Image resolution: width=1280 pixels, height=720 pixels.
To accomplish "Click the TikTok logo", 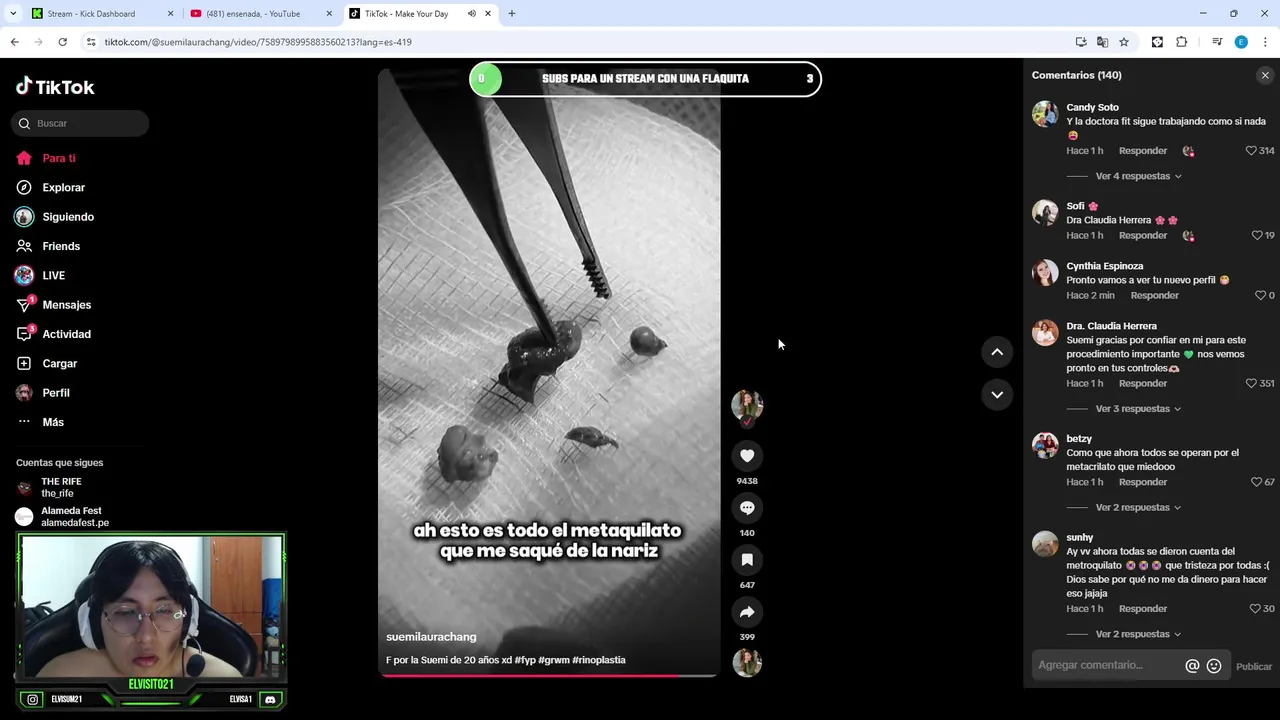I will point(55,87).
